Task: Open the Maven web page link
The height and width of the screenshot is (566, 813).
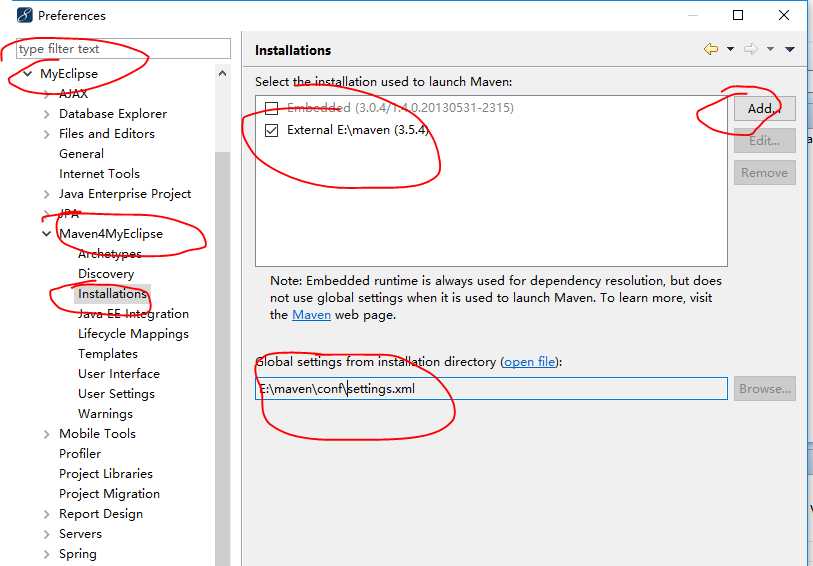Action: click(311, 315)
